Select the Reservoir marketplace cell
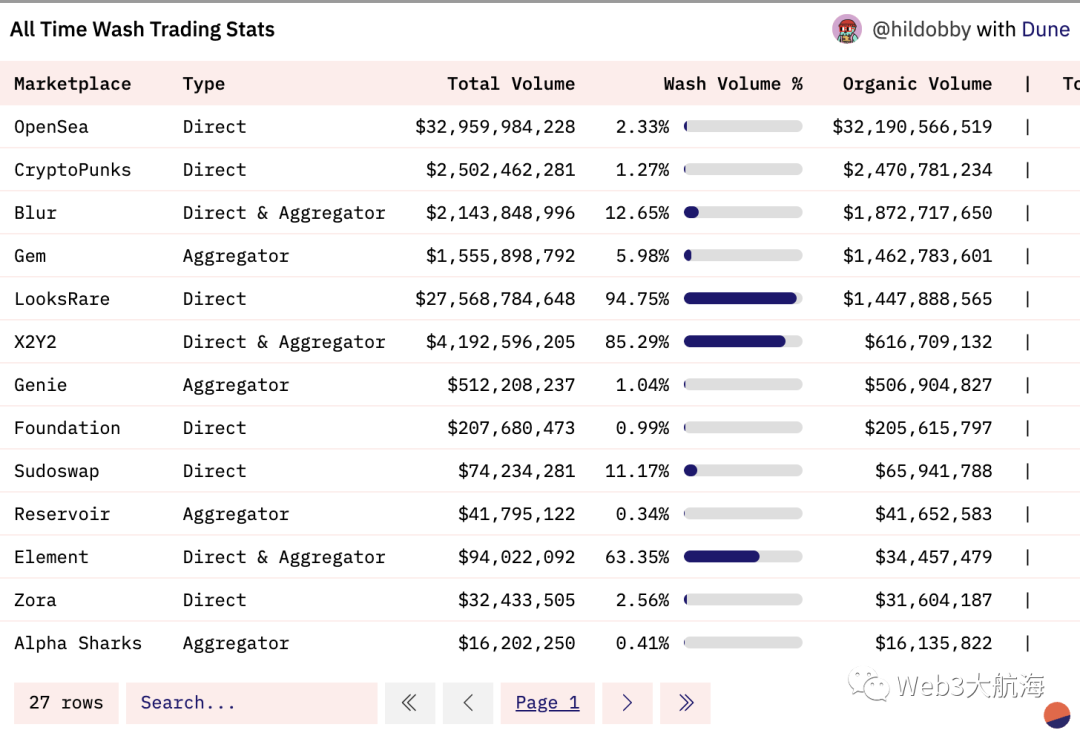Screen dimensions: 1080x733 (62, 514)
